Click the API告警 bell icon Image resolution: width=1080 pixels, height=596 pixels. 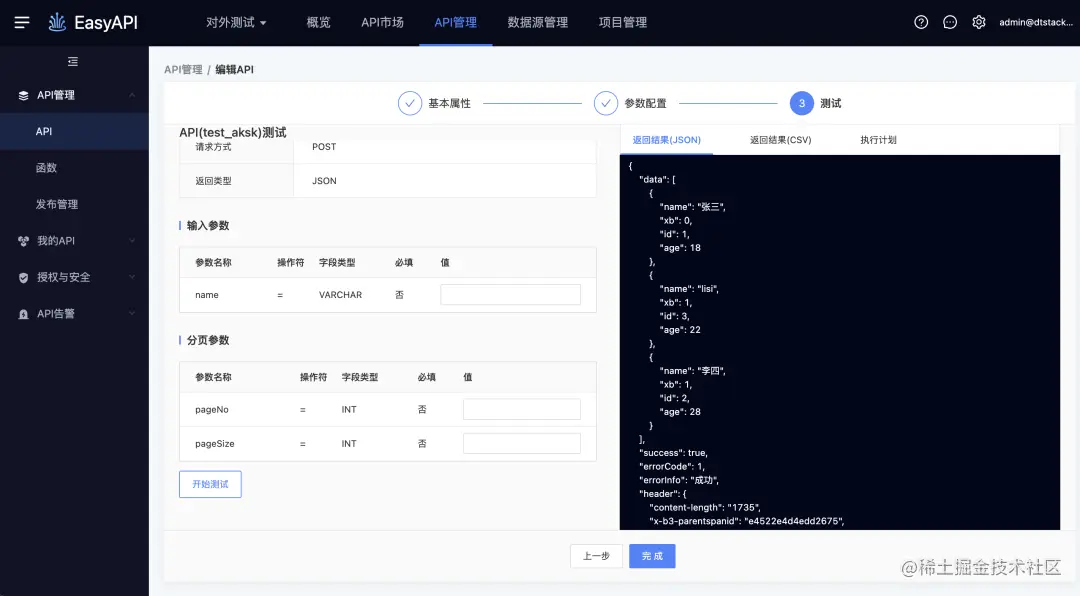pos(23,314)
